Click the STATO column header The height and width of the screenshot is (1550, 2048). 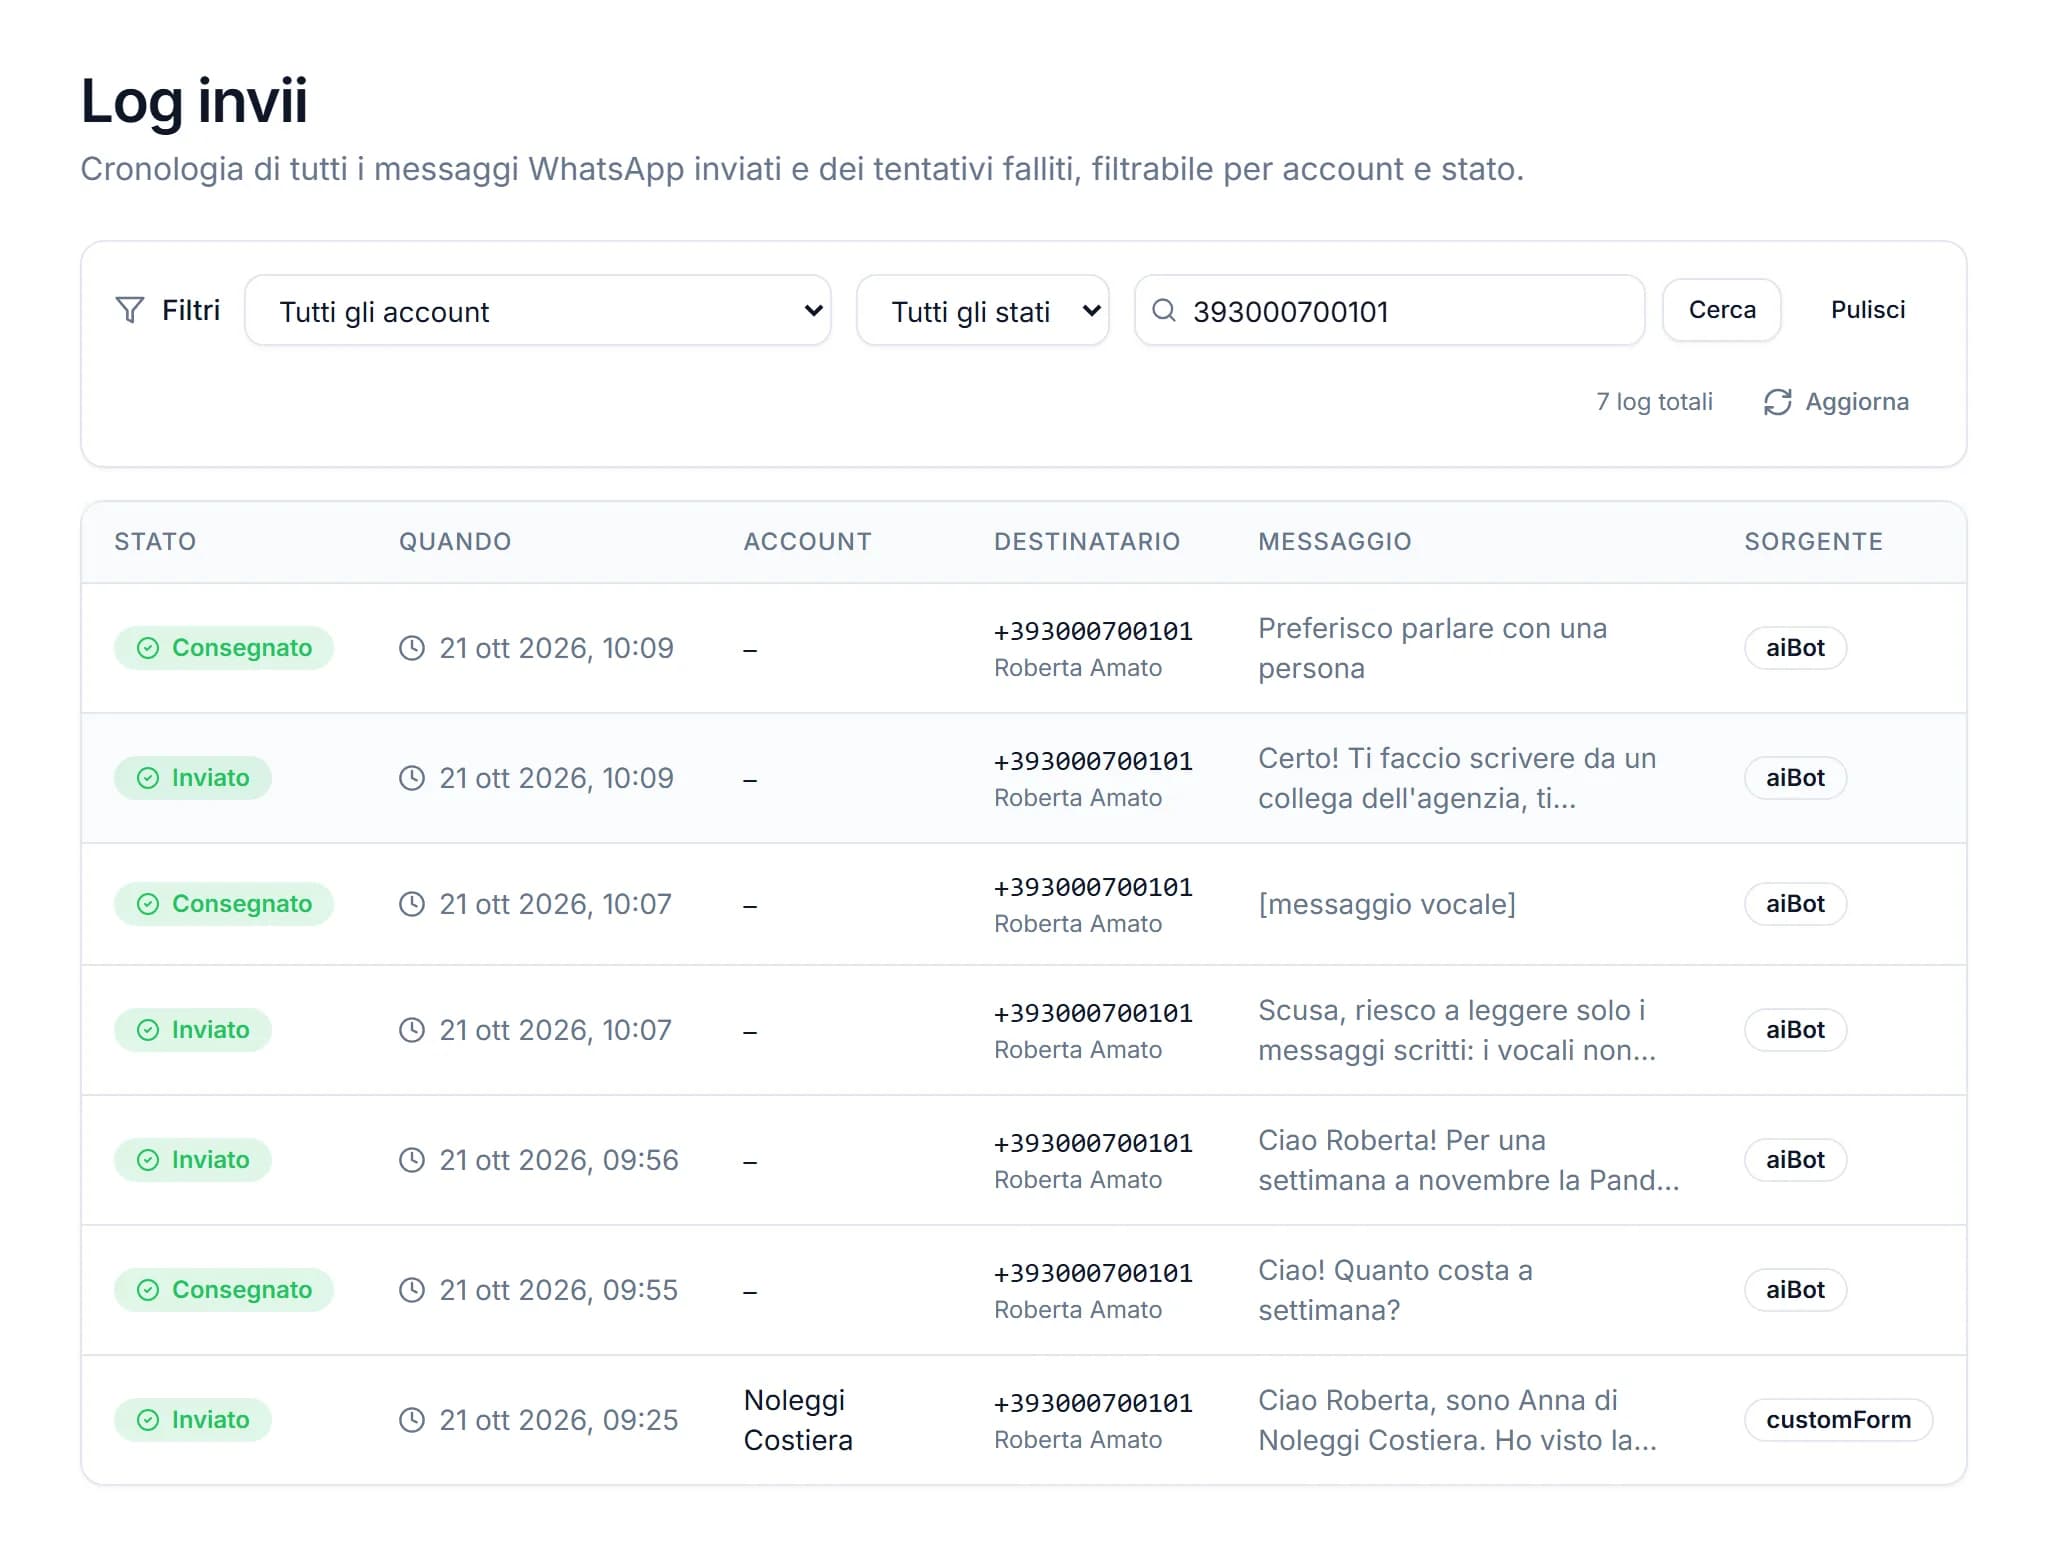click(x=155, y=542)
